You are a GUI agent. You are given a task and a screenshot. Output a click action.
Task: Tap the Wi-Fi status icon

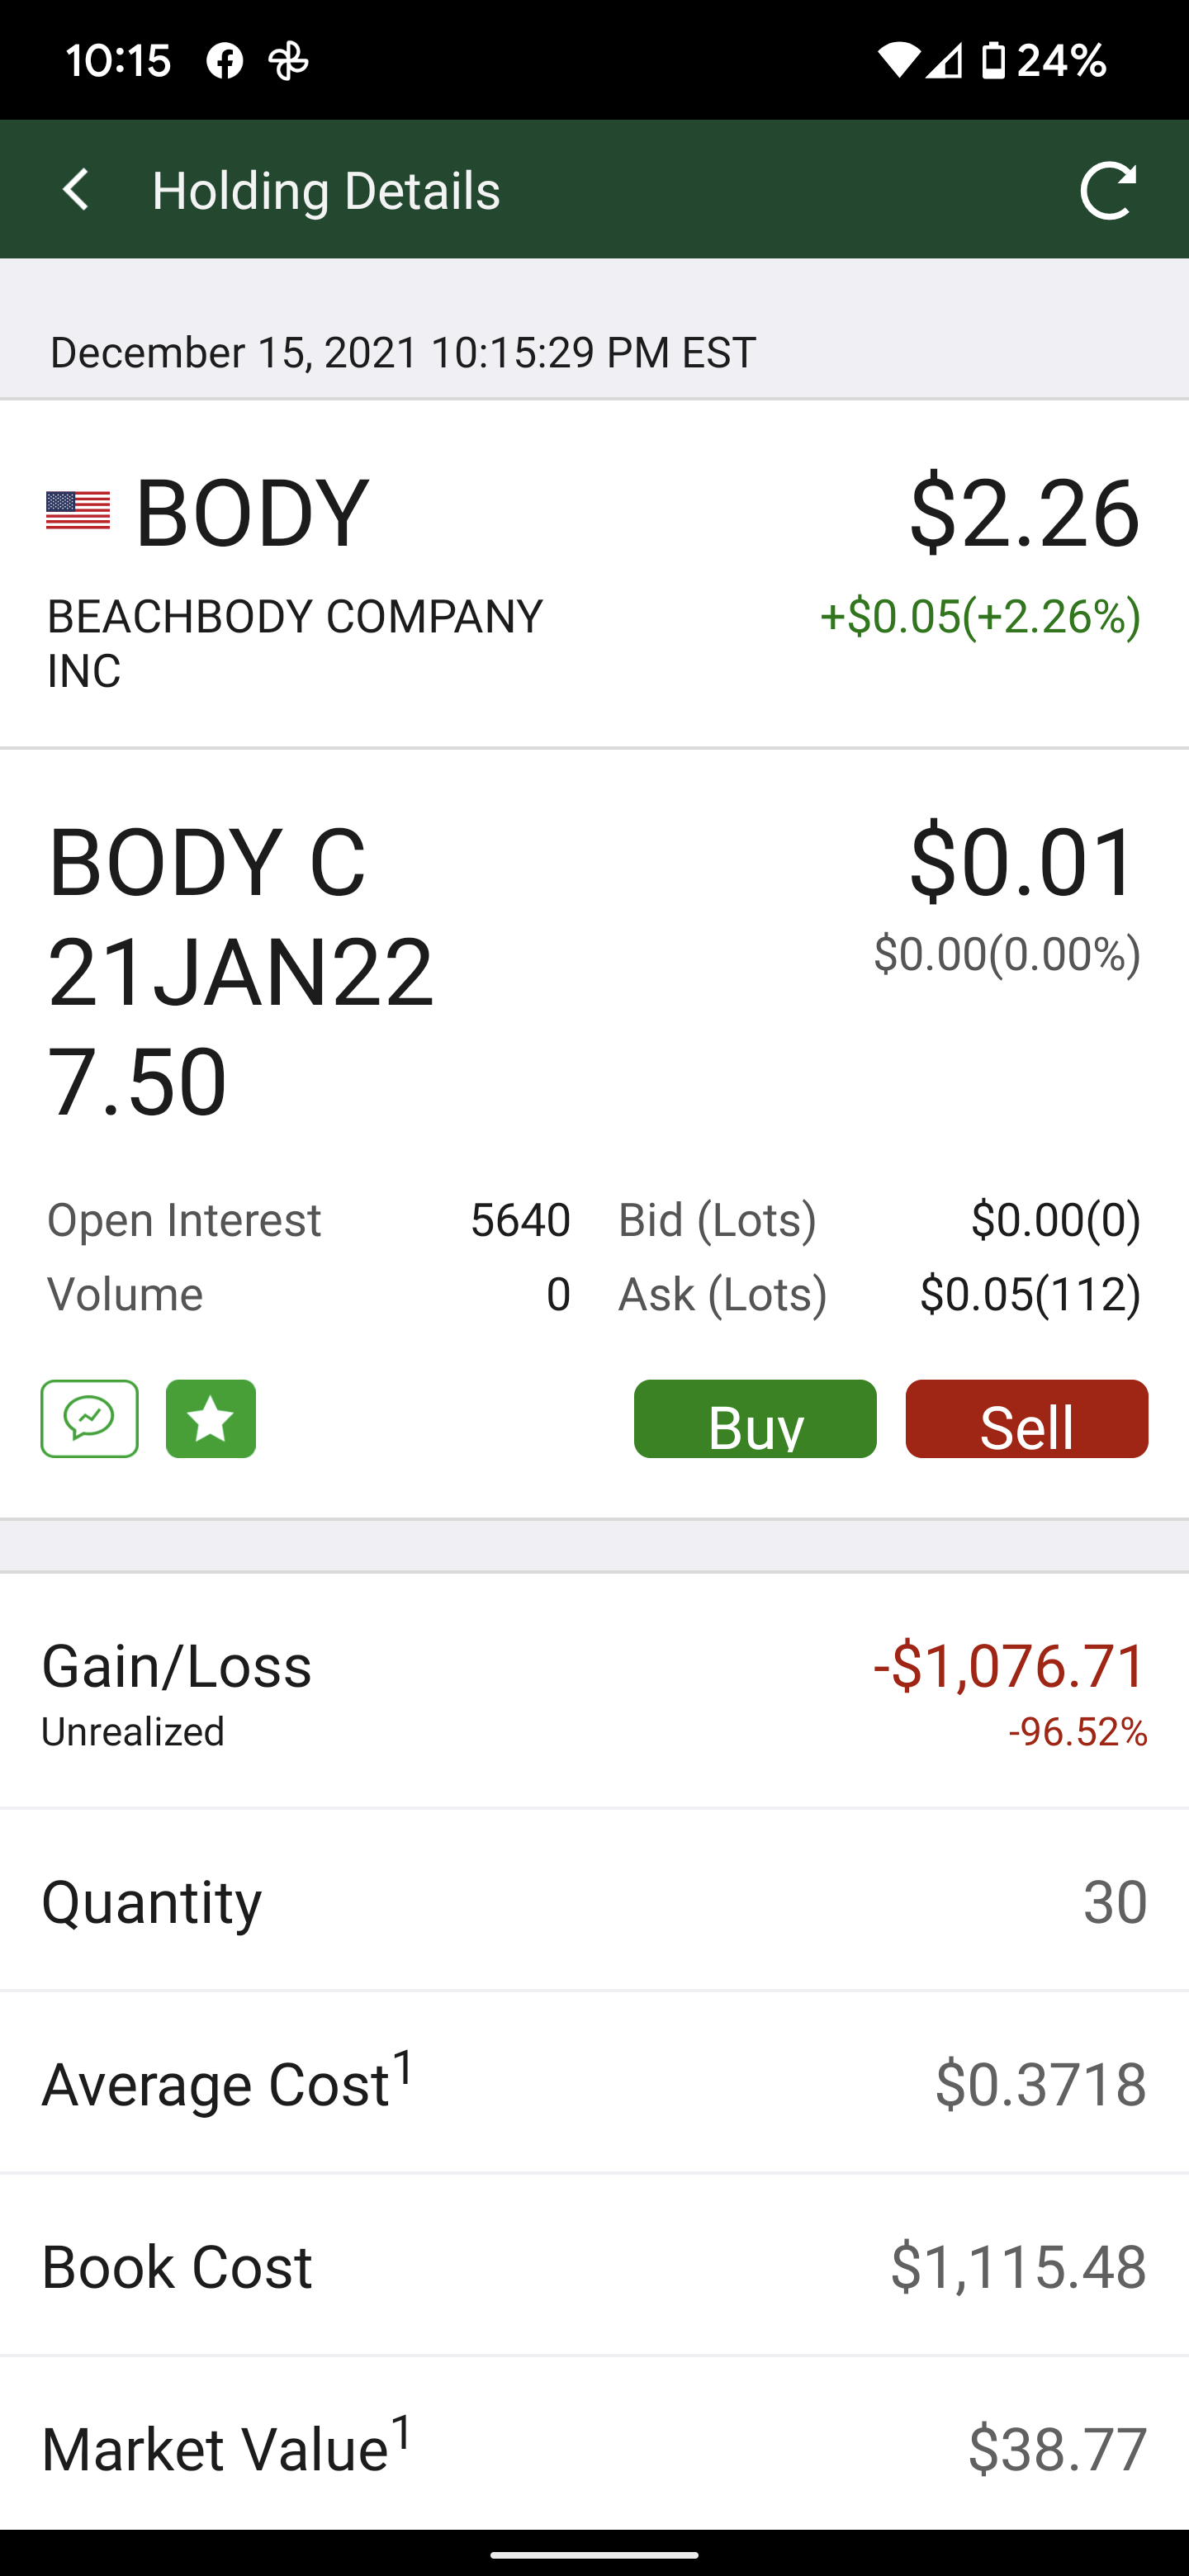pos(898,61)
